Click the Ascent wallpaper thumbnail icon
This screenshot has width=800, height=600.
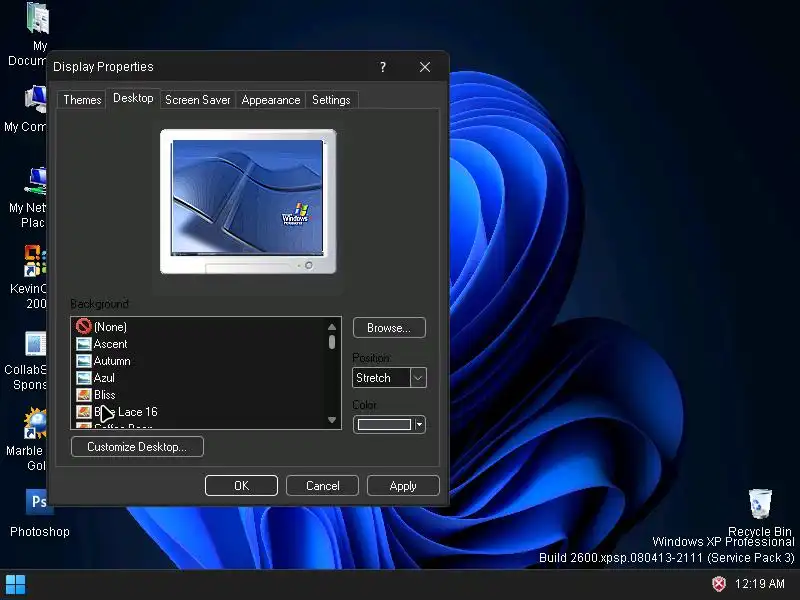84,344
